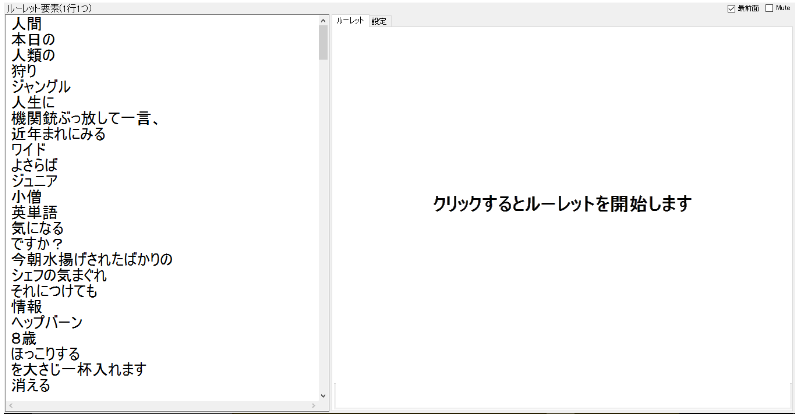Place cursor on line ワイド
Screen dimensions: 800x414
coord(29,150)
